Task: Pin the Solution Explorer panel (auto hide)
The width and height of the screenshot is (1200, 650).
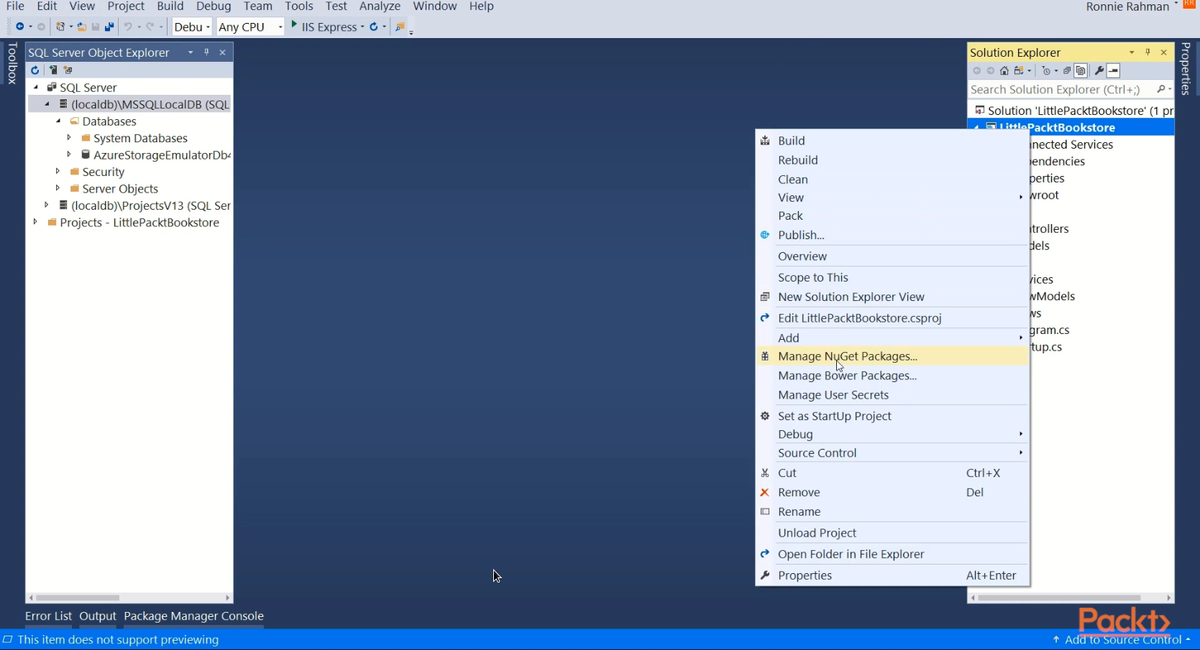Action: [x=1148, y=52]
